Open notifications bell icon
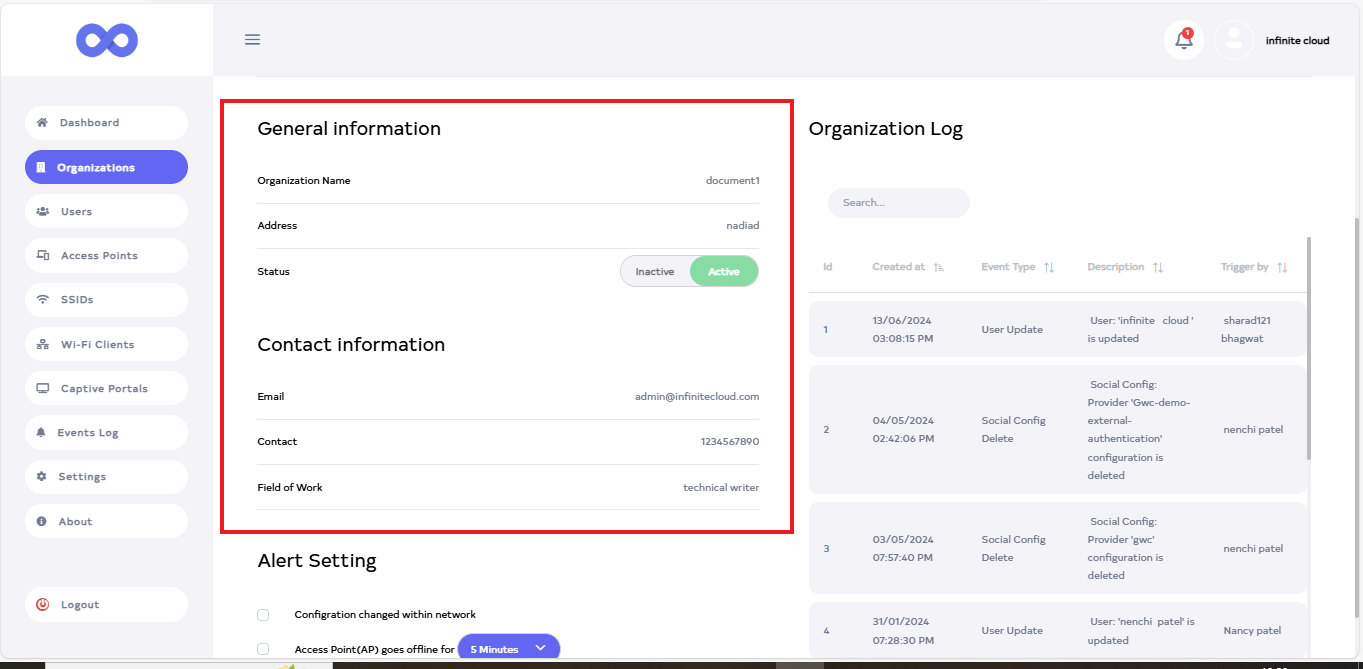Viewport: 1363px width, 669px height. pyautogui.click(x=1184, y=40)
